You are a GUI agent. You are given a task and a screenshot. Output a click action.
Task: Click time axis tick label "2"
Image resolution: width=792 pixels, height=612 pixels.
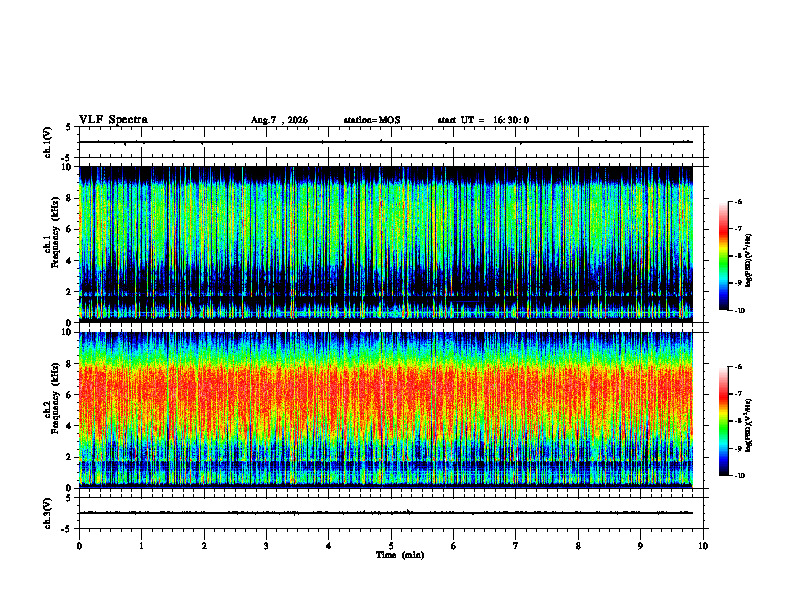tap(204, 546)
